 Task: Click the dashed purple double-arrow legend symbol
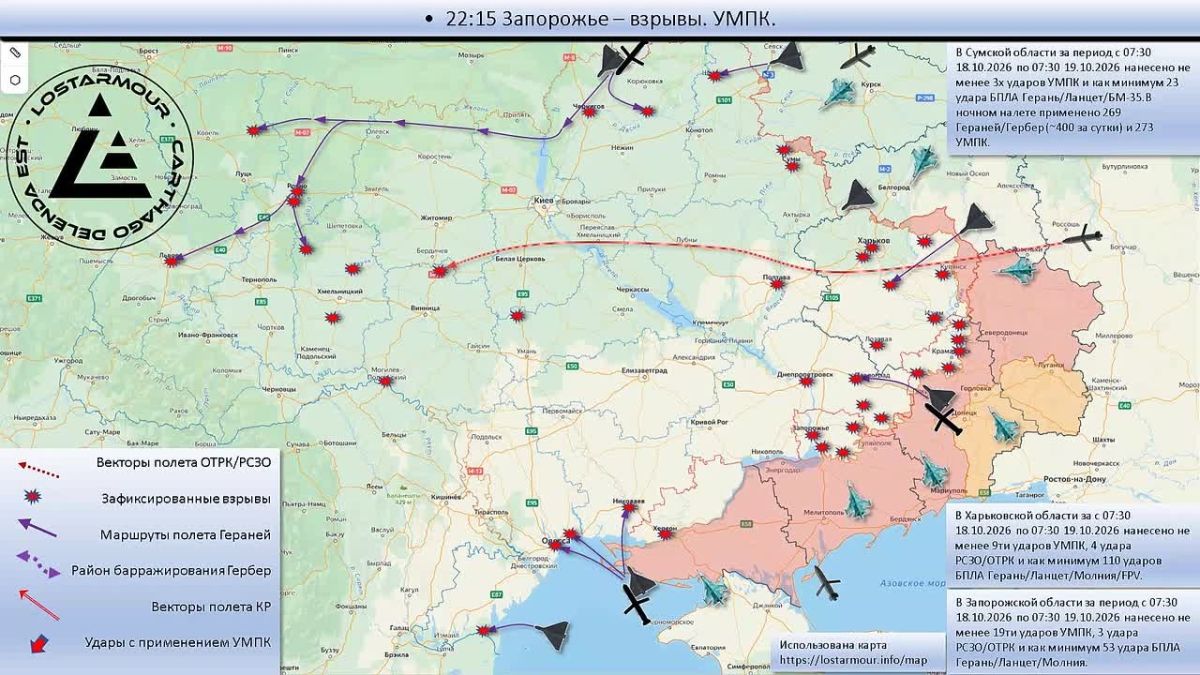tap(37, 564)
